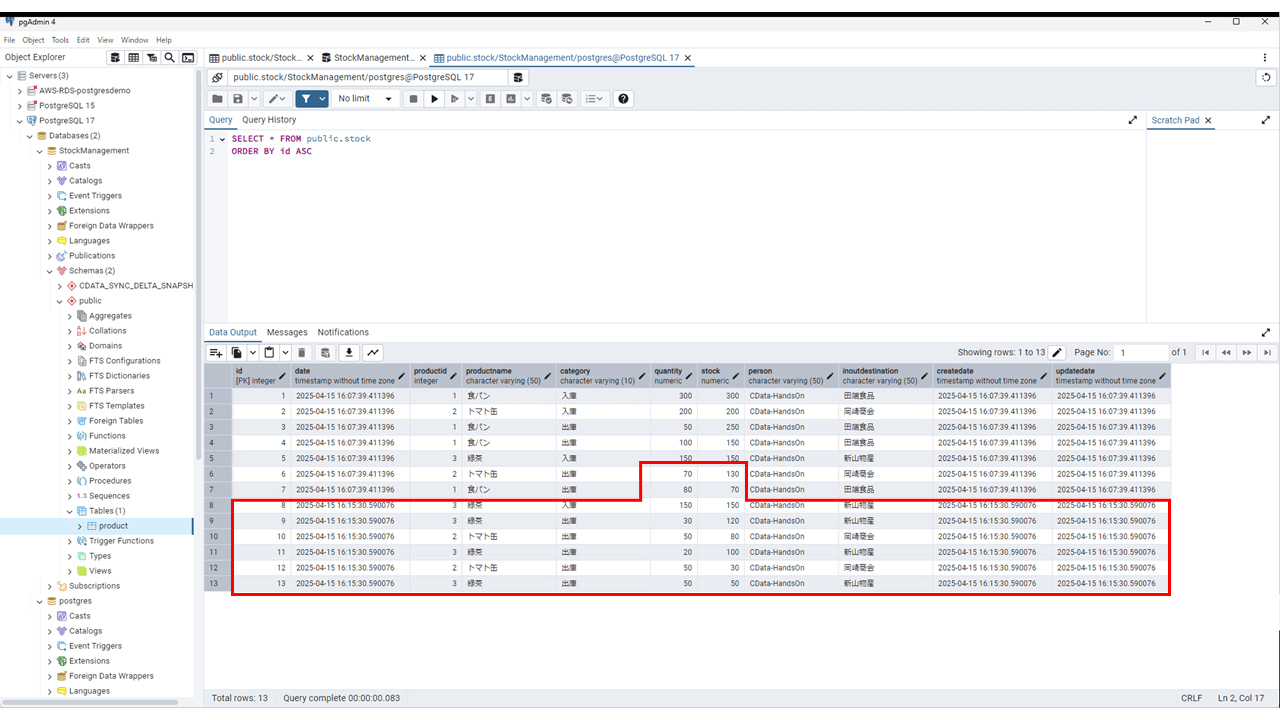Click the Help question mark icon
1280x720 pixels.
624,99
